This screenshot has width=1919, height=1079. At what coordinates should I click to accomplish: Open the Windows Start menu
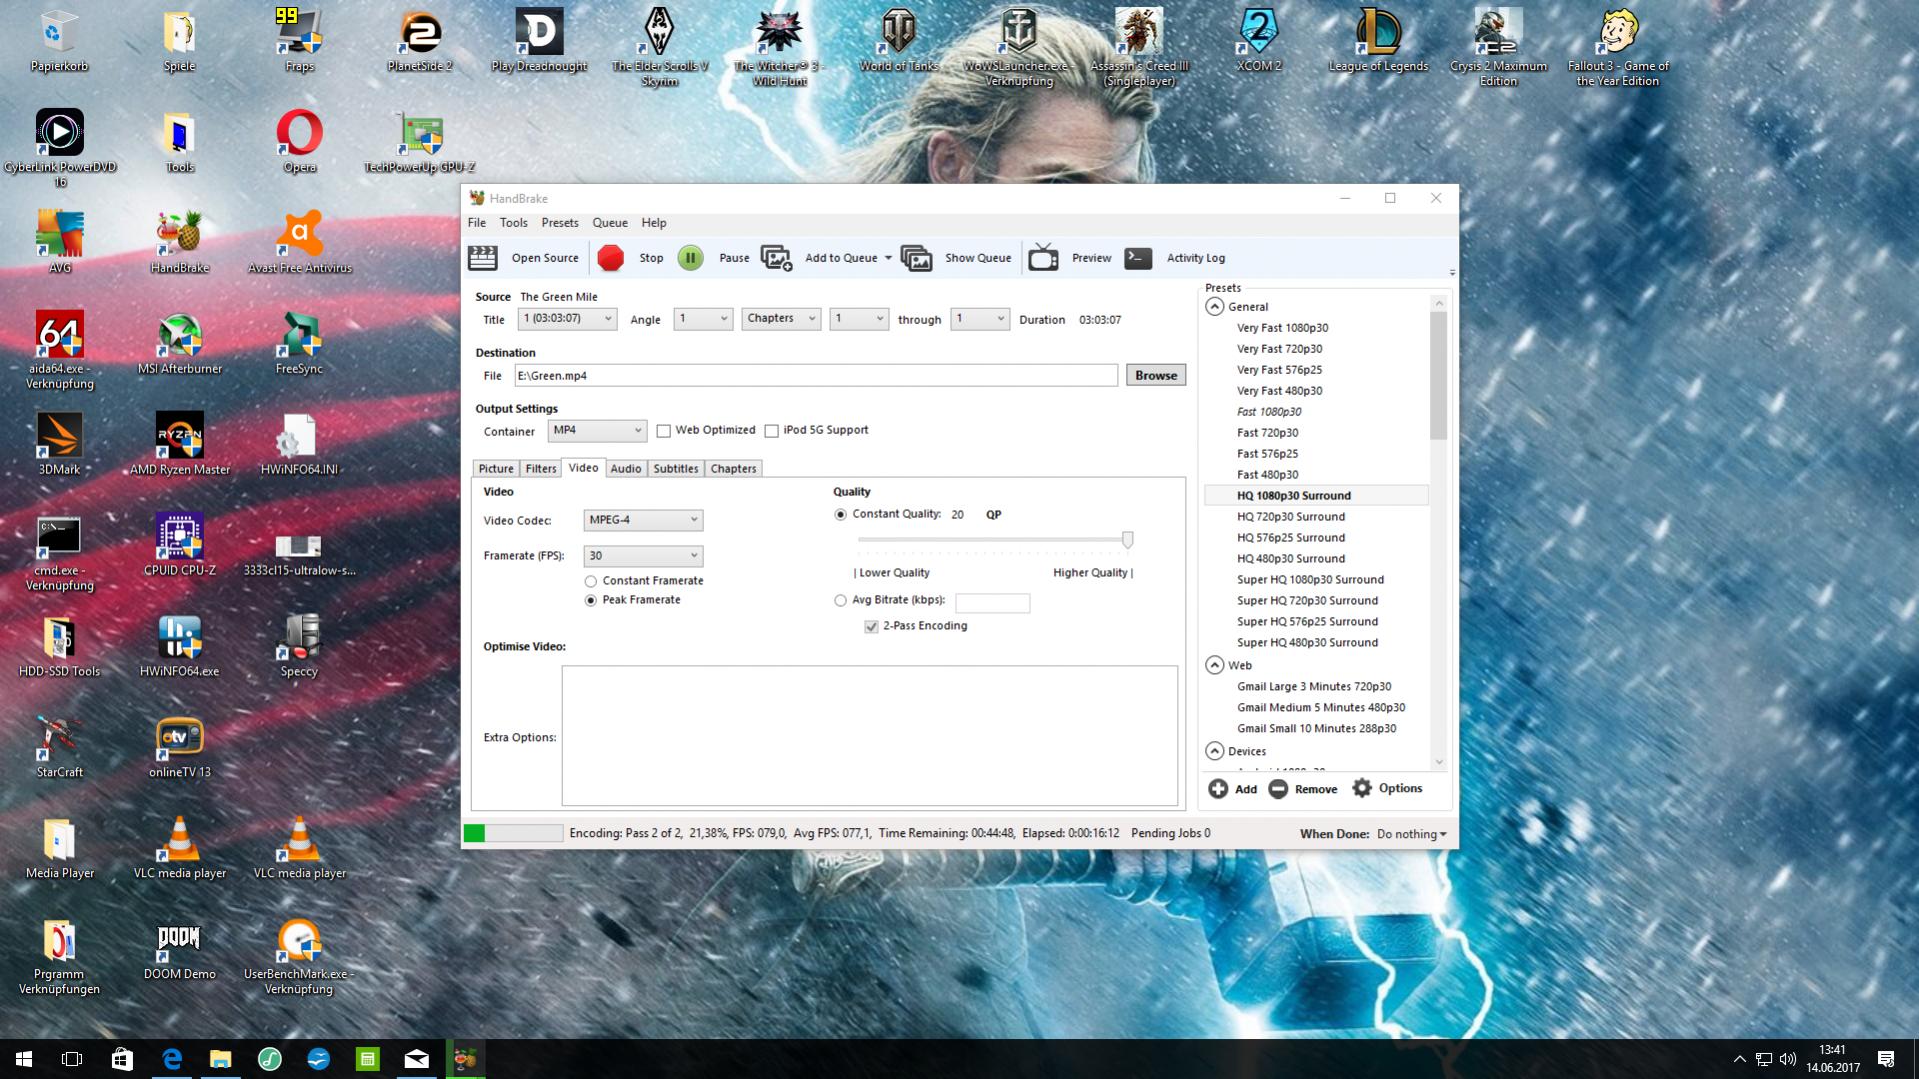tap(24, 1059)
